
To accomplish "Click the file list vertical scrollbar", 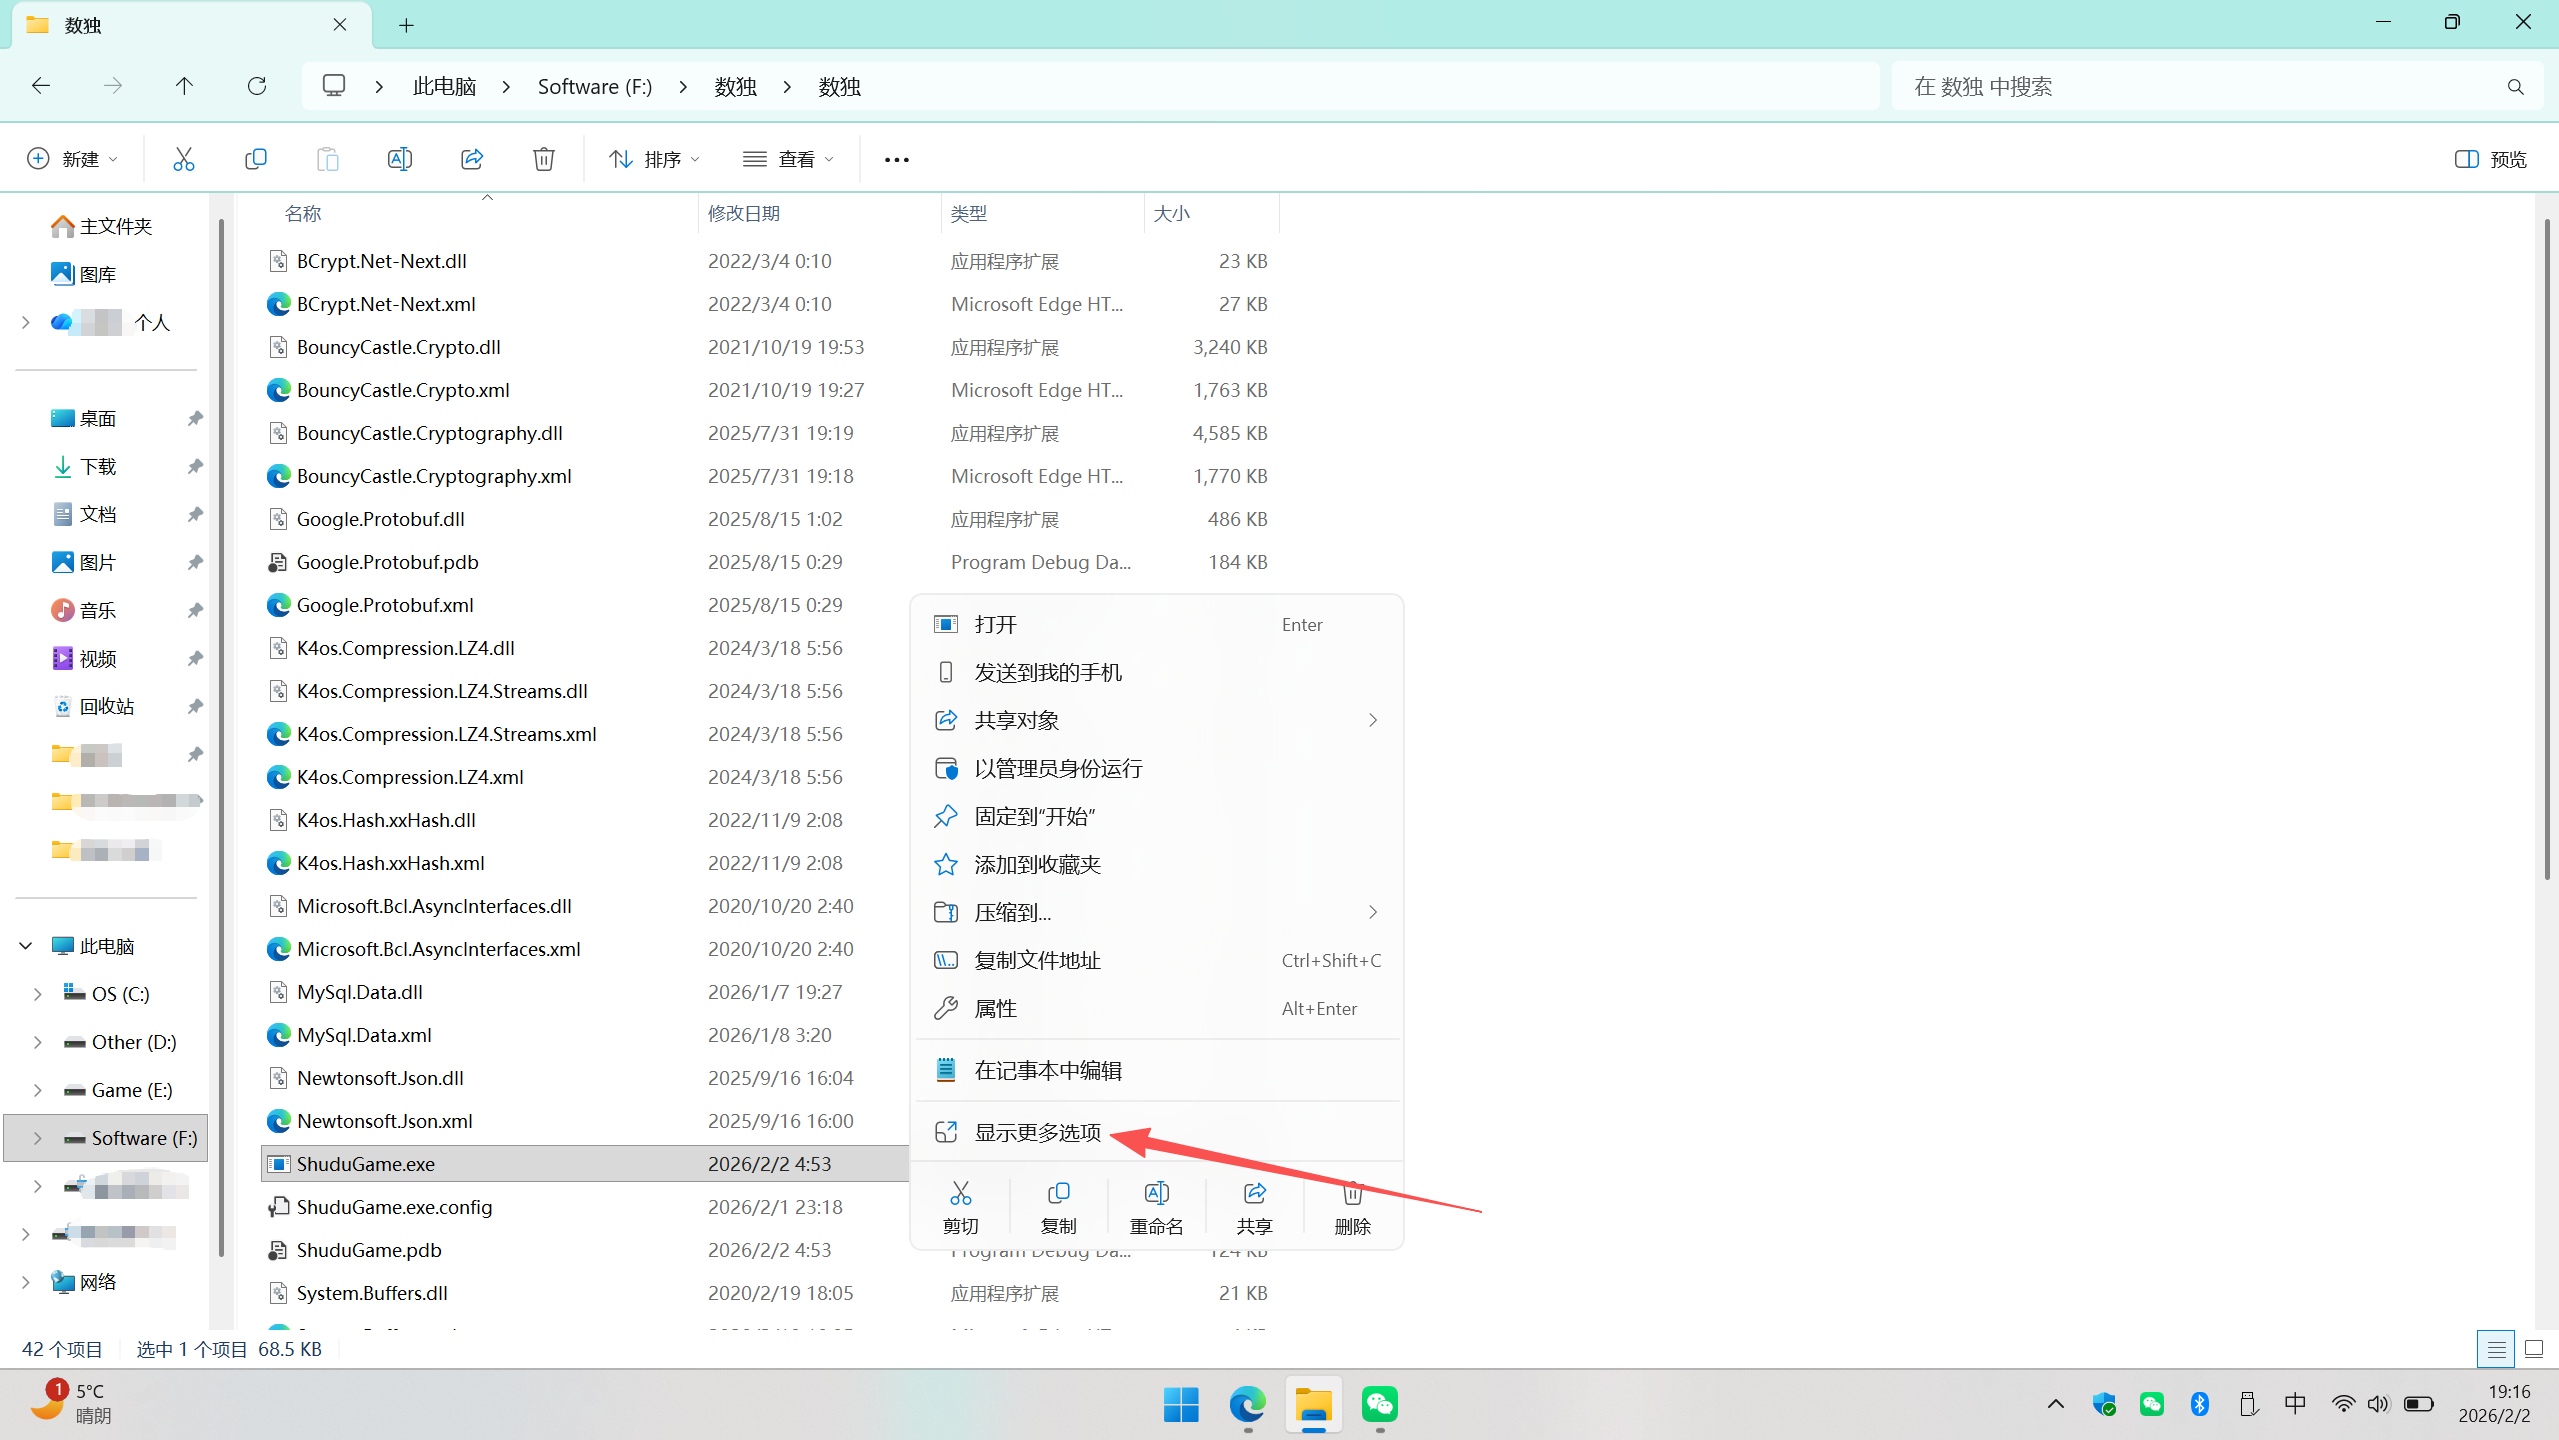I will point(2545,550).
